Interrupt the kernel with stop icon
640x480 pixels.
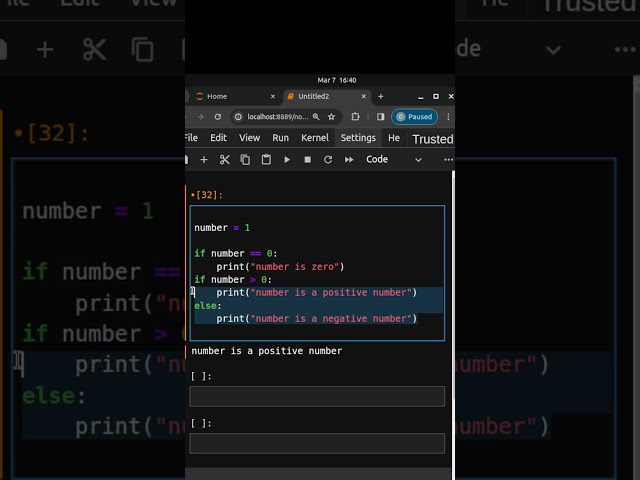tap(308, 160)
